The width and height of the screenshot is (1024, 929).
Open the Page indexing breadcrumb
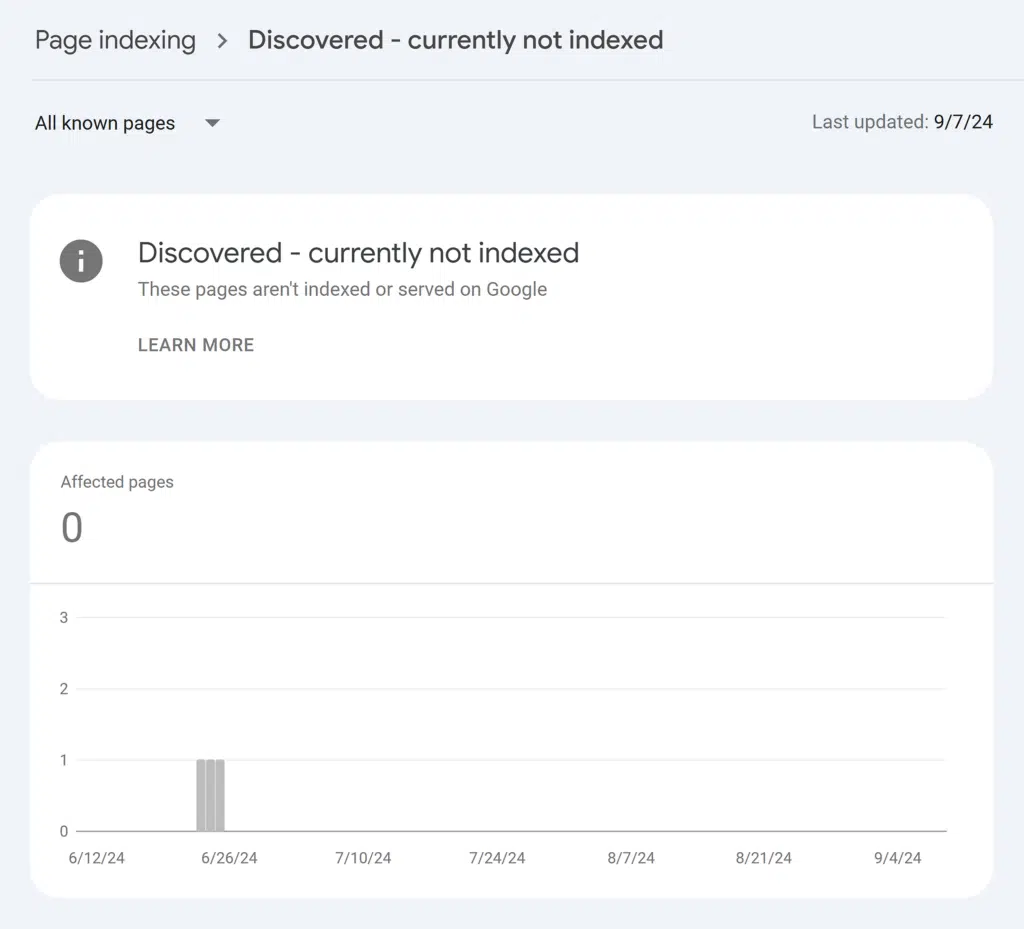[x=115, y=41]
